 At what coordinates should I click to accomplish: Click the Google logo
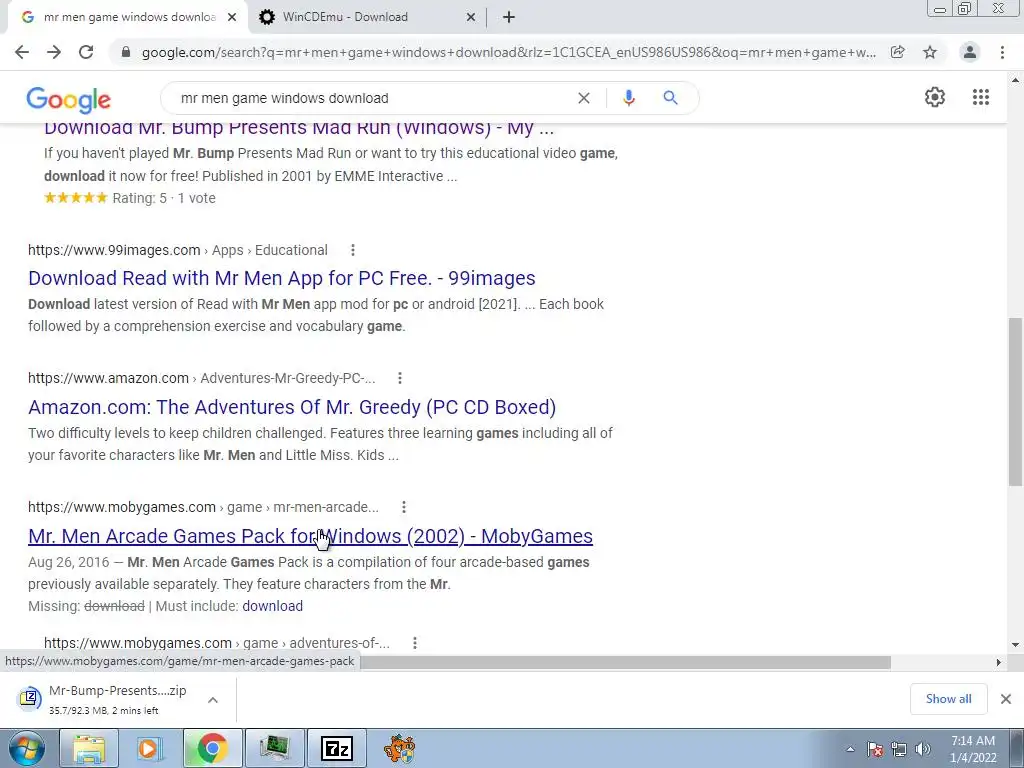point(69,99)
